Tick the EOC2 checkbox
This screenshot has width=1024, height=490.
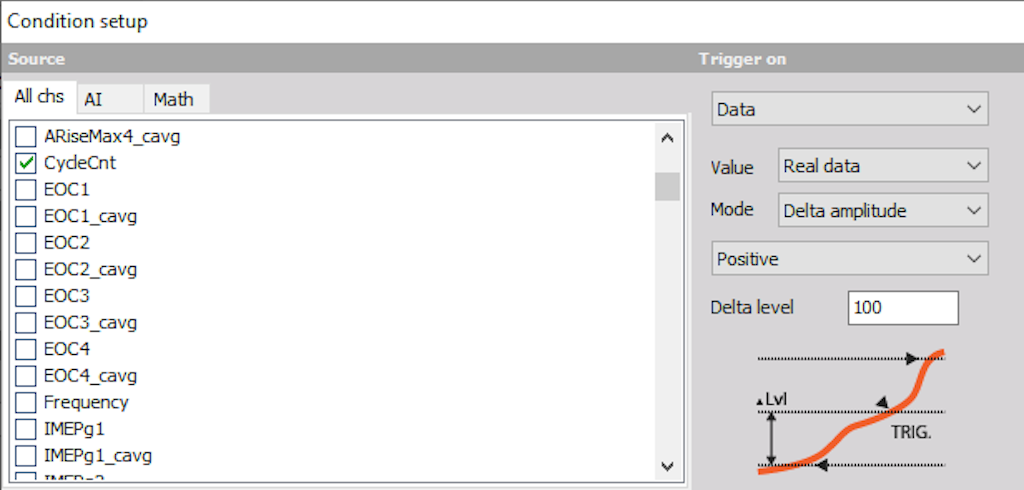point(25,243)
